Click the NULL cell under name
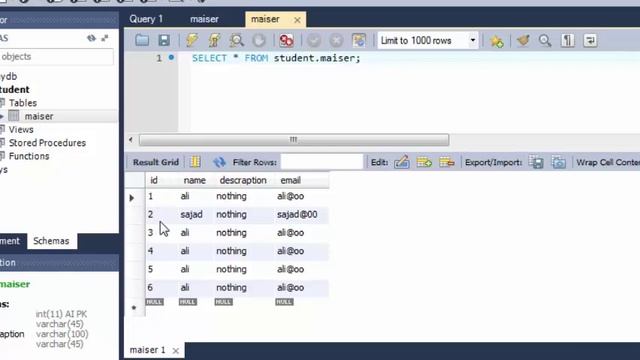The width and height of the screenshot is (640, 360). [188, 302]
